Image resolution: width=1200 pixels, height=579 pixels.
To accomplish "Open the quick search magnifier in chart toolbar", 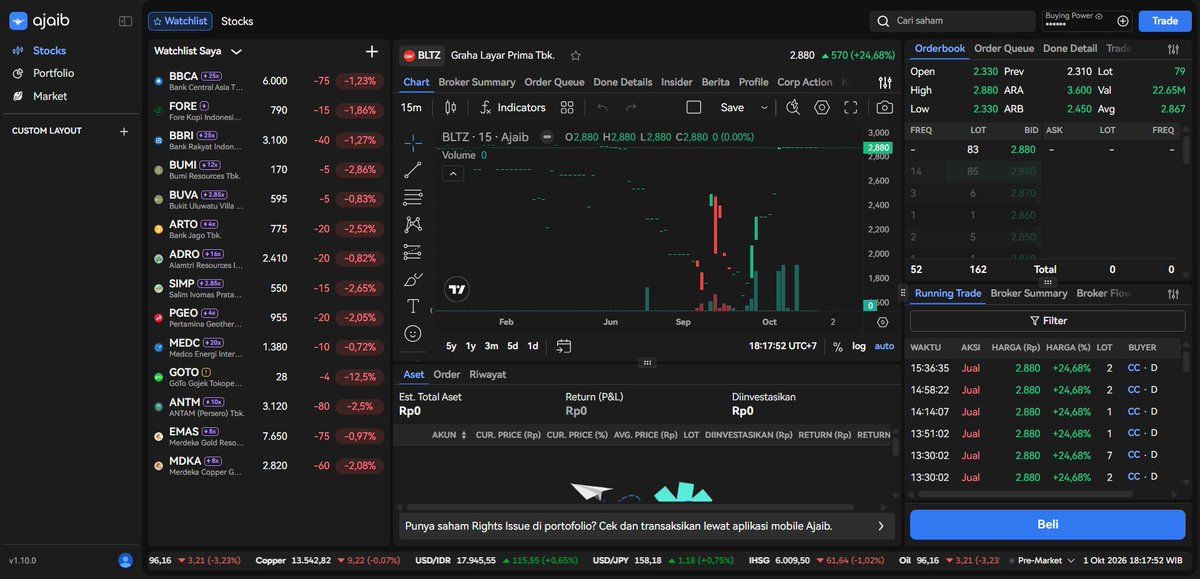I will coord(793,107).
